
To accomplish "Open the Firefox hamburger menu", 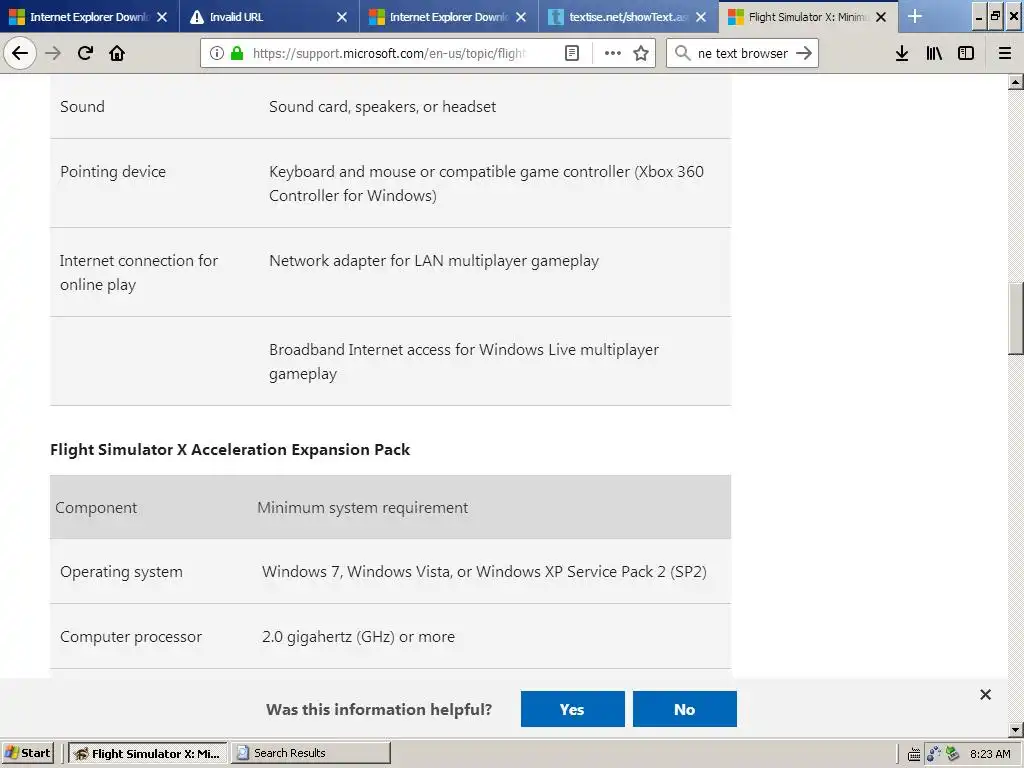I will coord(1005,53).
